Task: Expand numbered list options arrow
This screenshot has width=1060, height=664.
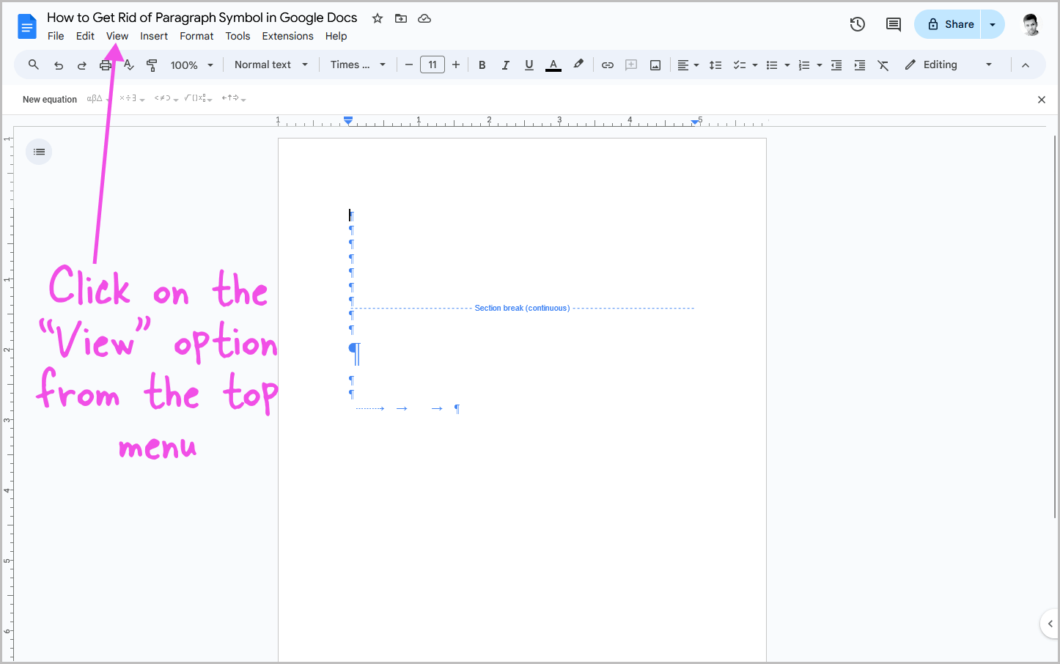Action: pos(819,66)
